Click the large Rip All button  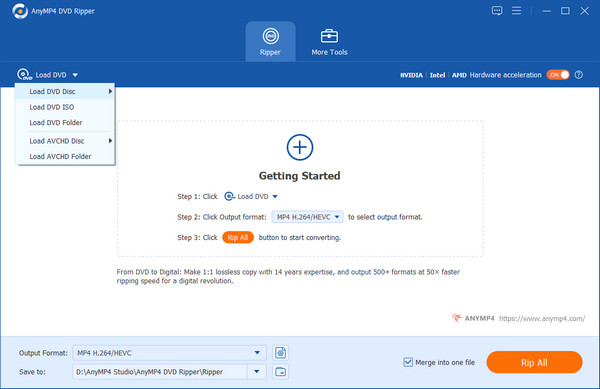click(534, 362)
